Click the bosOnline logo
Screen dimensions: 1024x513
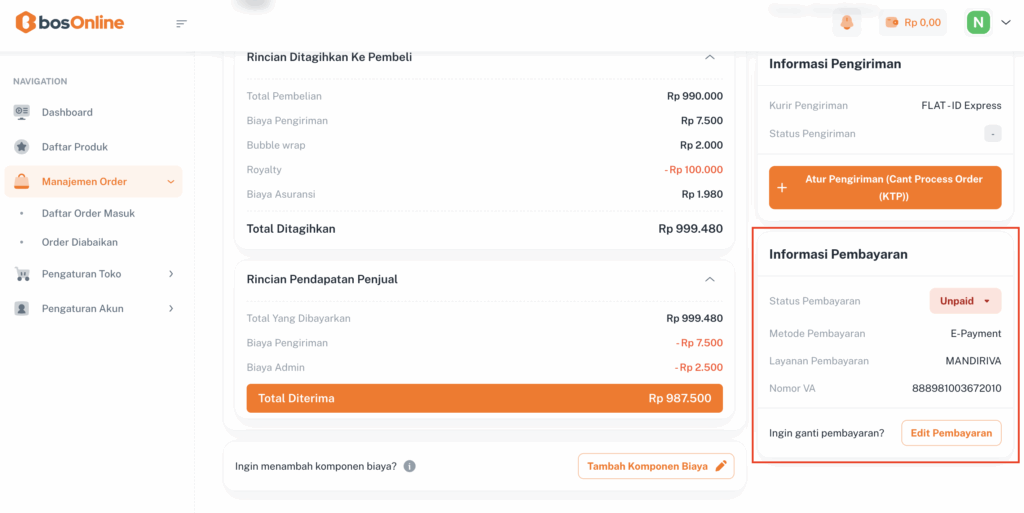[x=70, y=22]
